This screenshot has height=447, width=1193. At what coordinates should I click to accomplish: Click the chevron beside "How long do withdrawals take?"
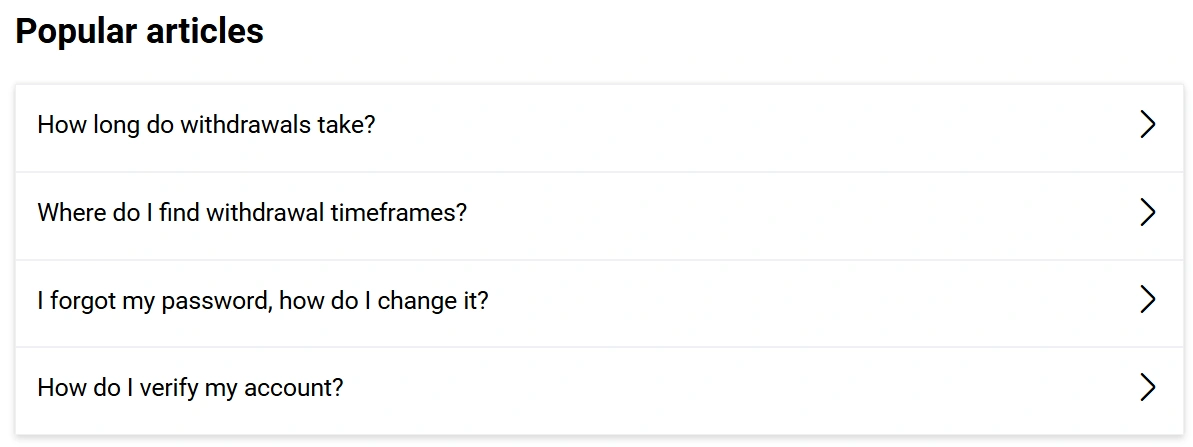point(1147,125)
